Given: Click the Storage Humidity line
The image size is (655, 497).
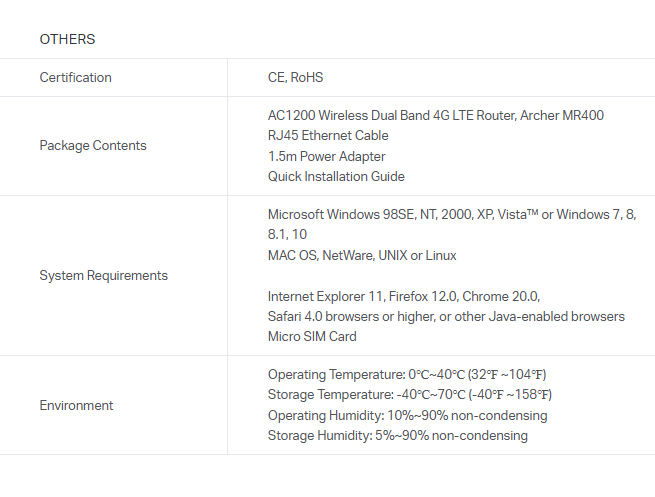Looking at the screenshot, I should (x=397, y=435).
